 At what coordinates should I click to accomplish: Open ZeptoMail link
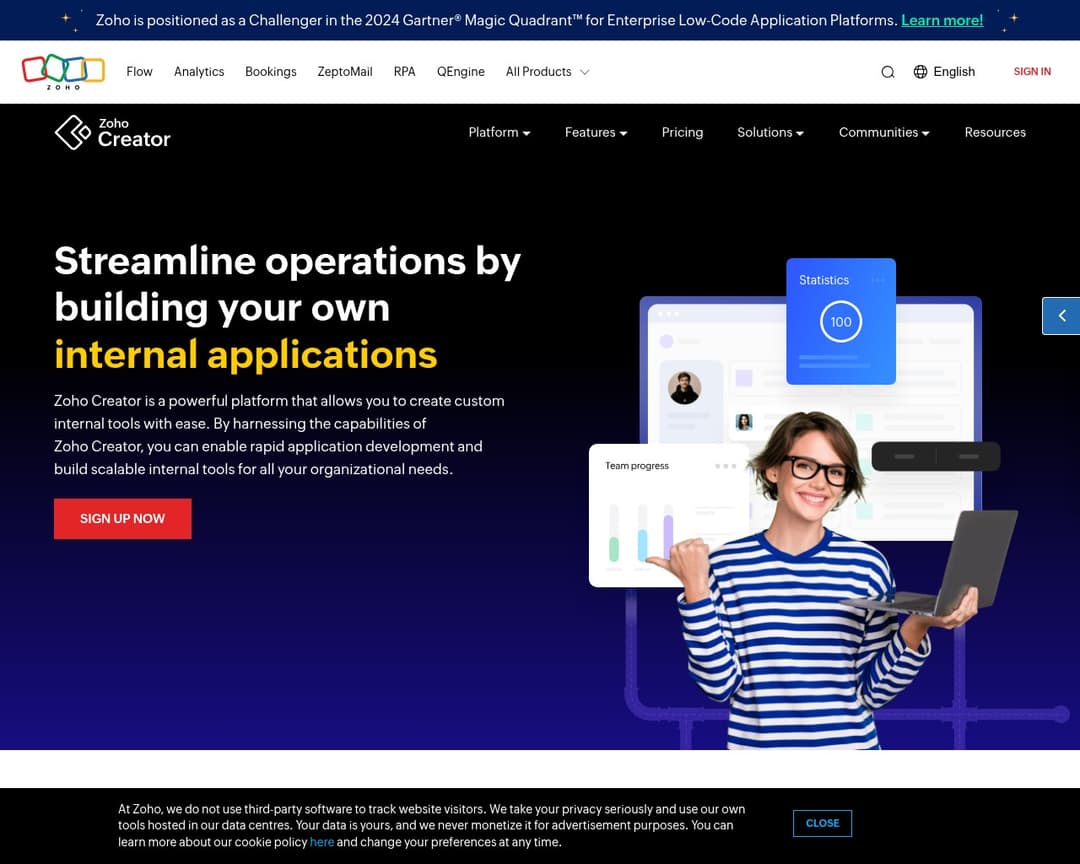(345, 72)
